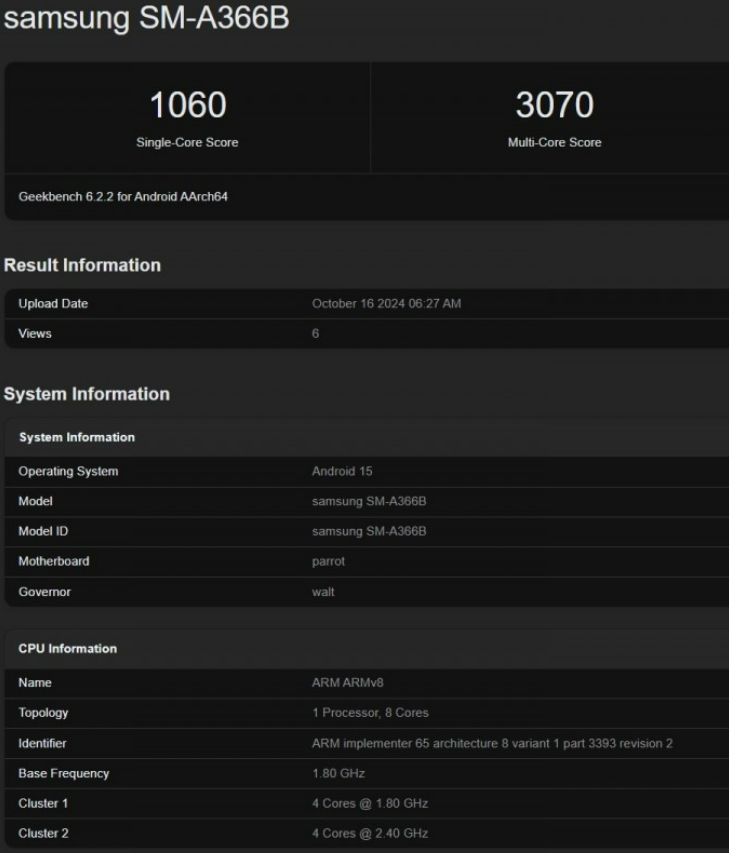Screen dimensions: 729x853
Task: Select the ARM ARMv8 value
Action: (347, 683)
